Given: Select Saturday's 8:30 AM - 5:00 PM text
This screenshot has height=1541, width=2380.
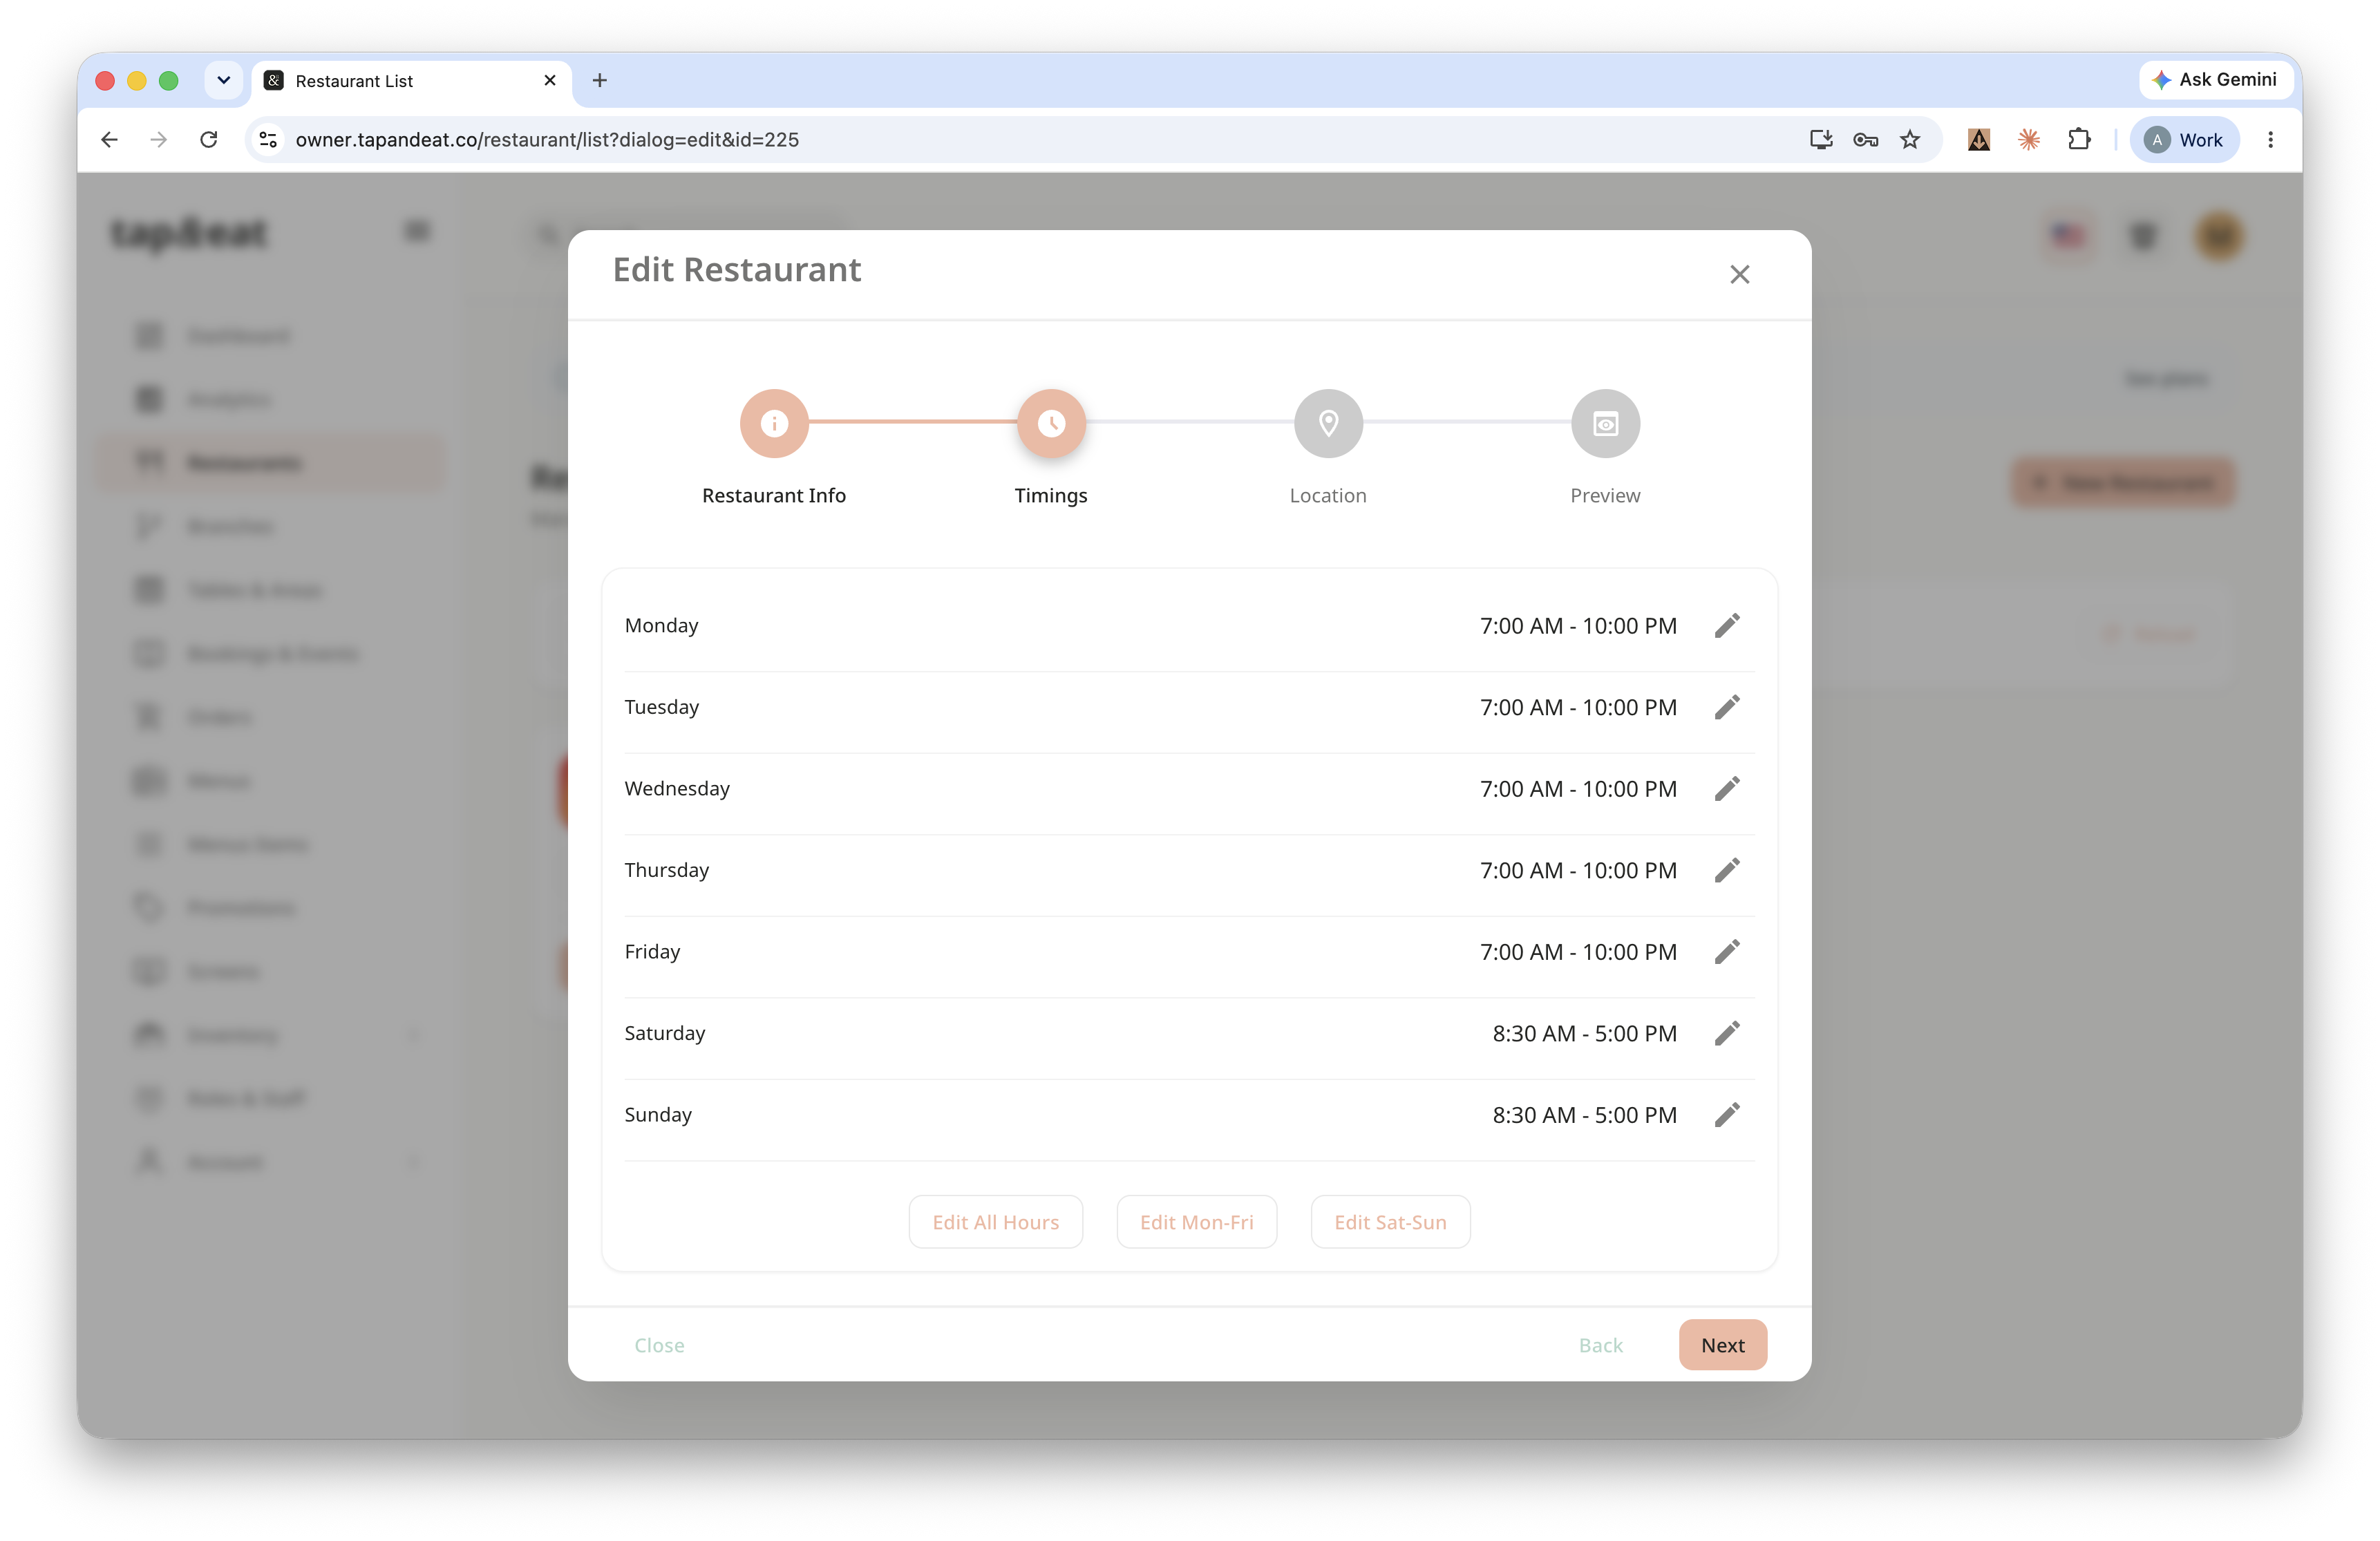Looking at the screenshot, I should click(x=1584, y=1033).
